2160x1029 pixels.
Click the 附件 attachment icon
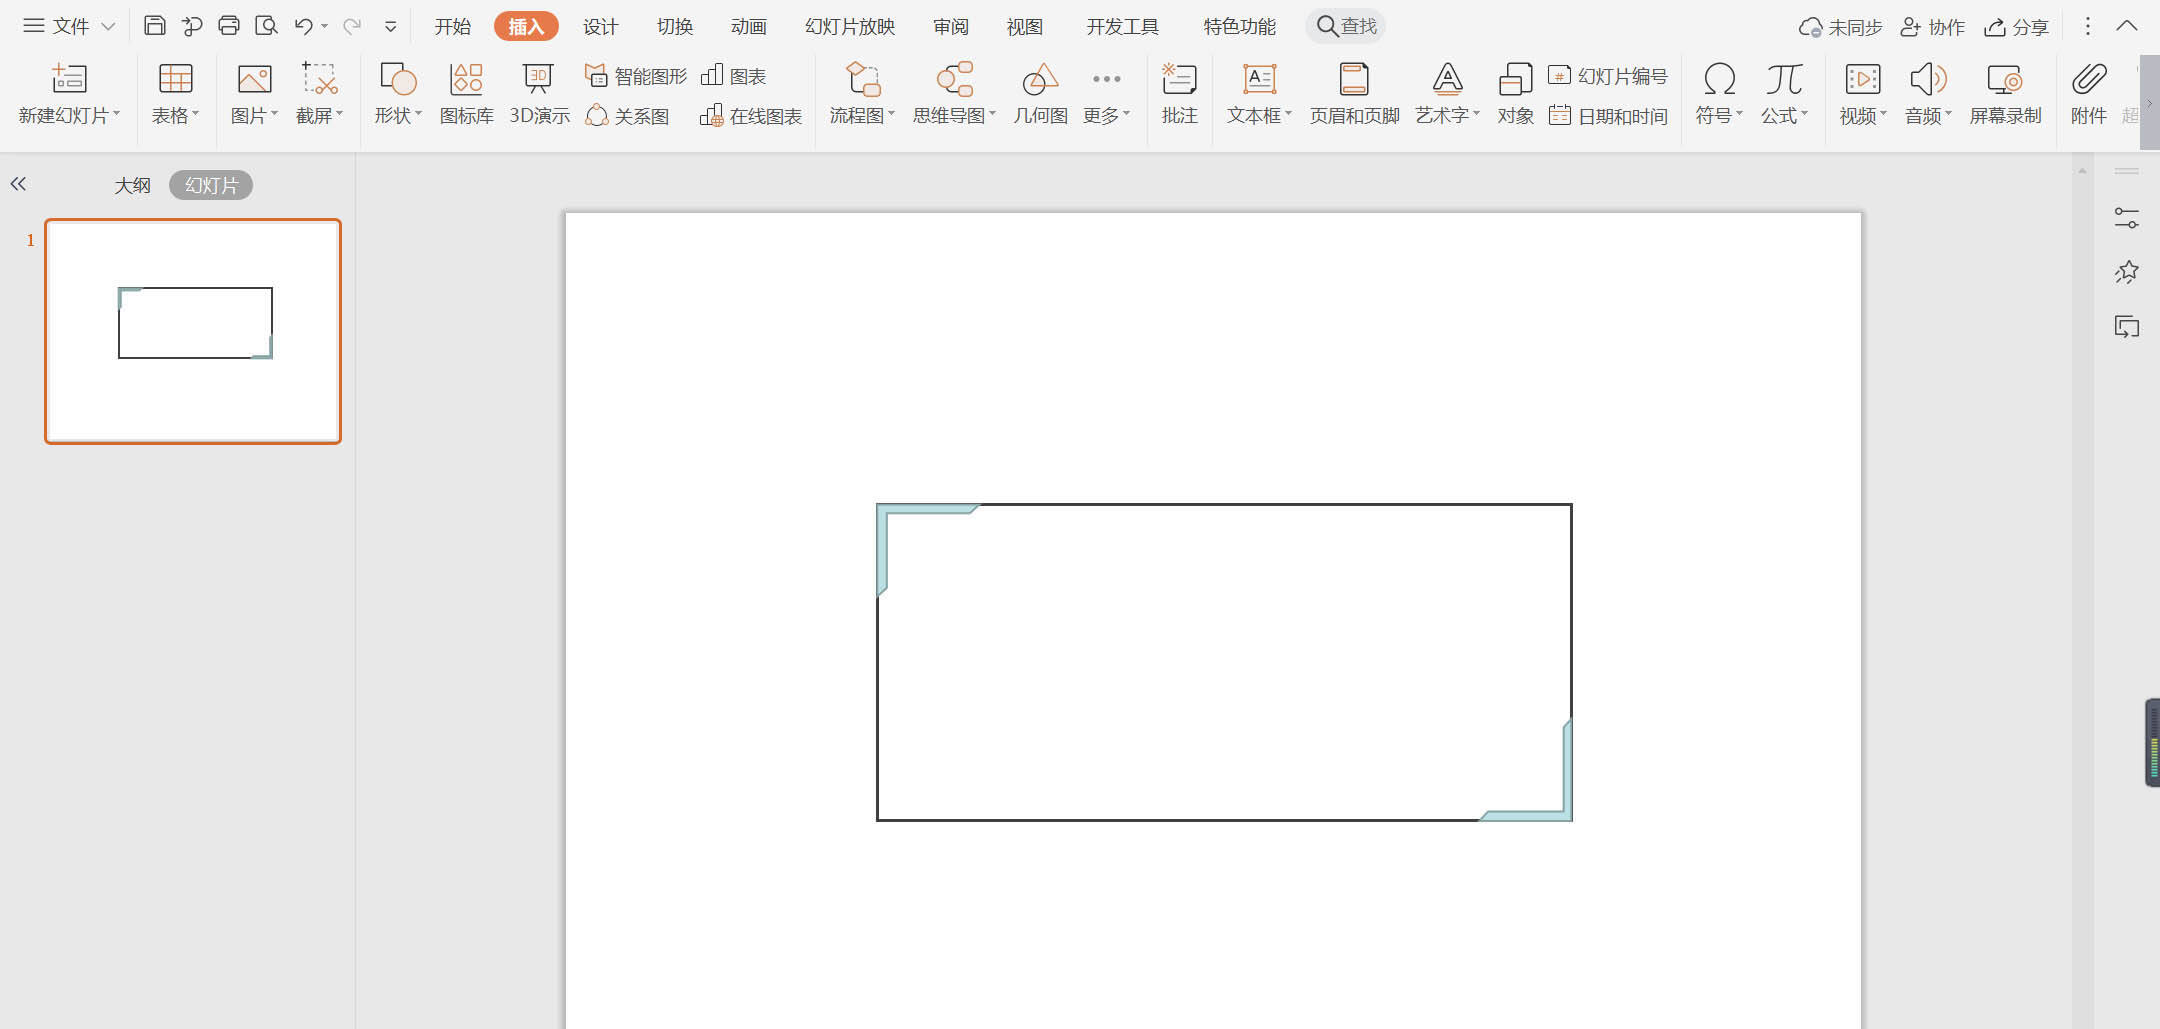[2088, 94]
